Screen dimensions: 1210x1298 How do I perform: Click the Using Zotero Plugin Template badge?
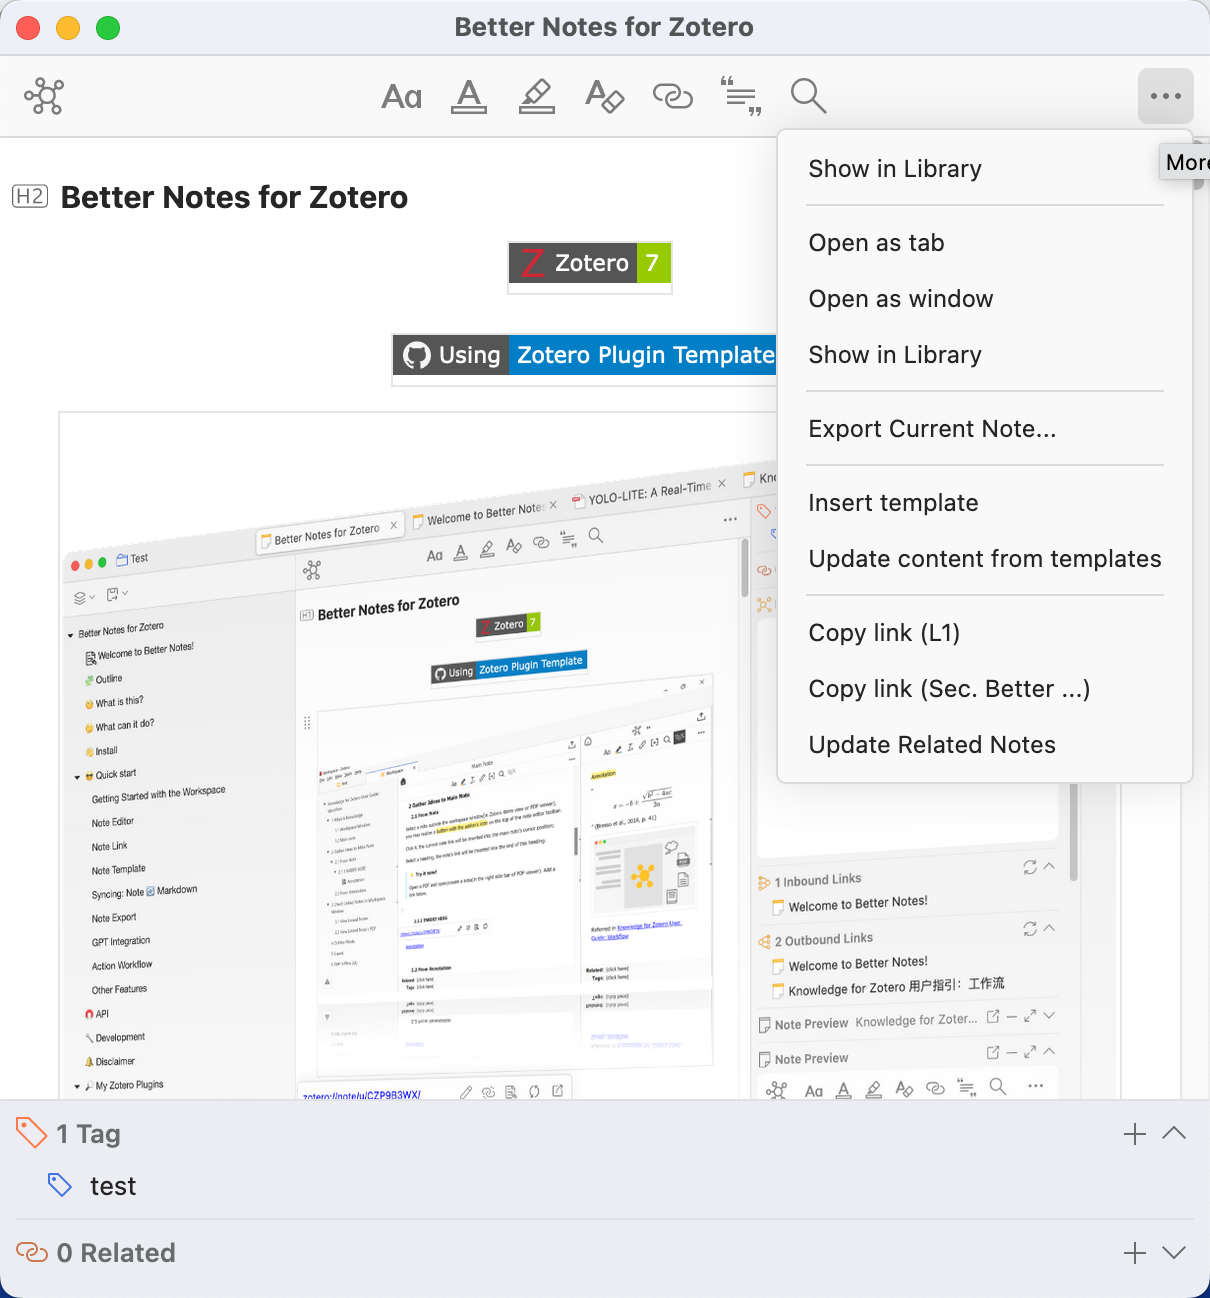[585, 355]
